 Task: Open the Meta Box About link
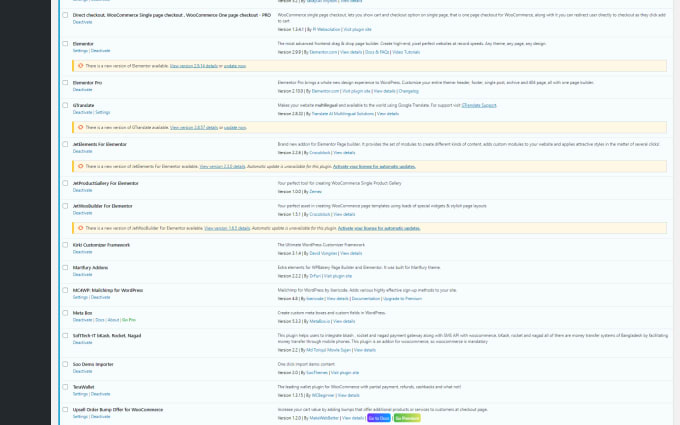(x=113, y=320)
